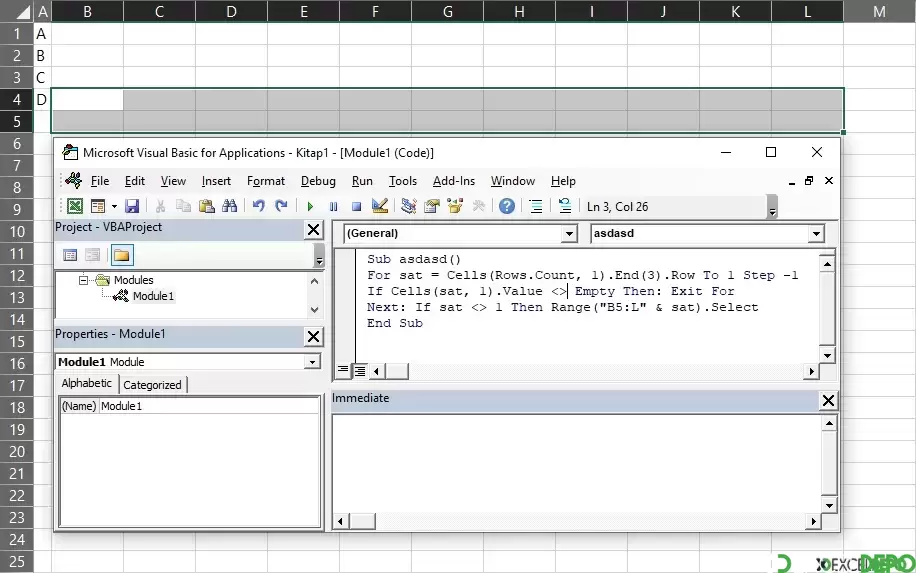Undo the last edit
Image resolution: width=916 pixels, height=573 pixels.
pyautogui.click(x=258, y=206)
